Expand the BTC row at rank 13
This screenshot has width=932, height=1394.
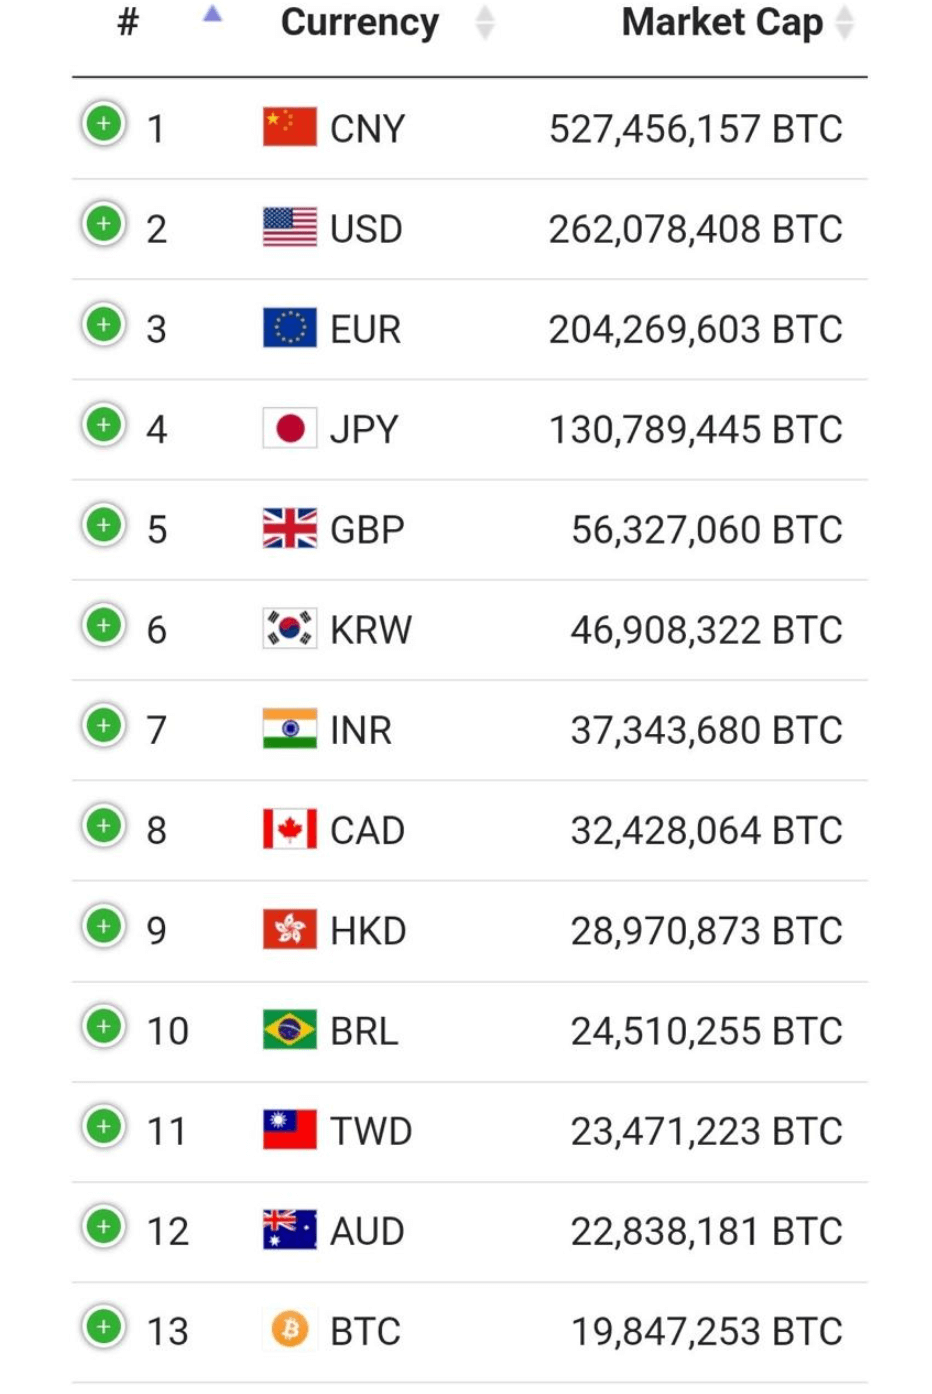pos(104,1327)
